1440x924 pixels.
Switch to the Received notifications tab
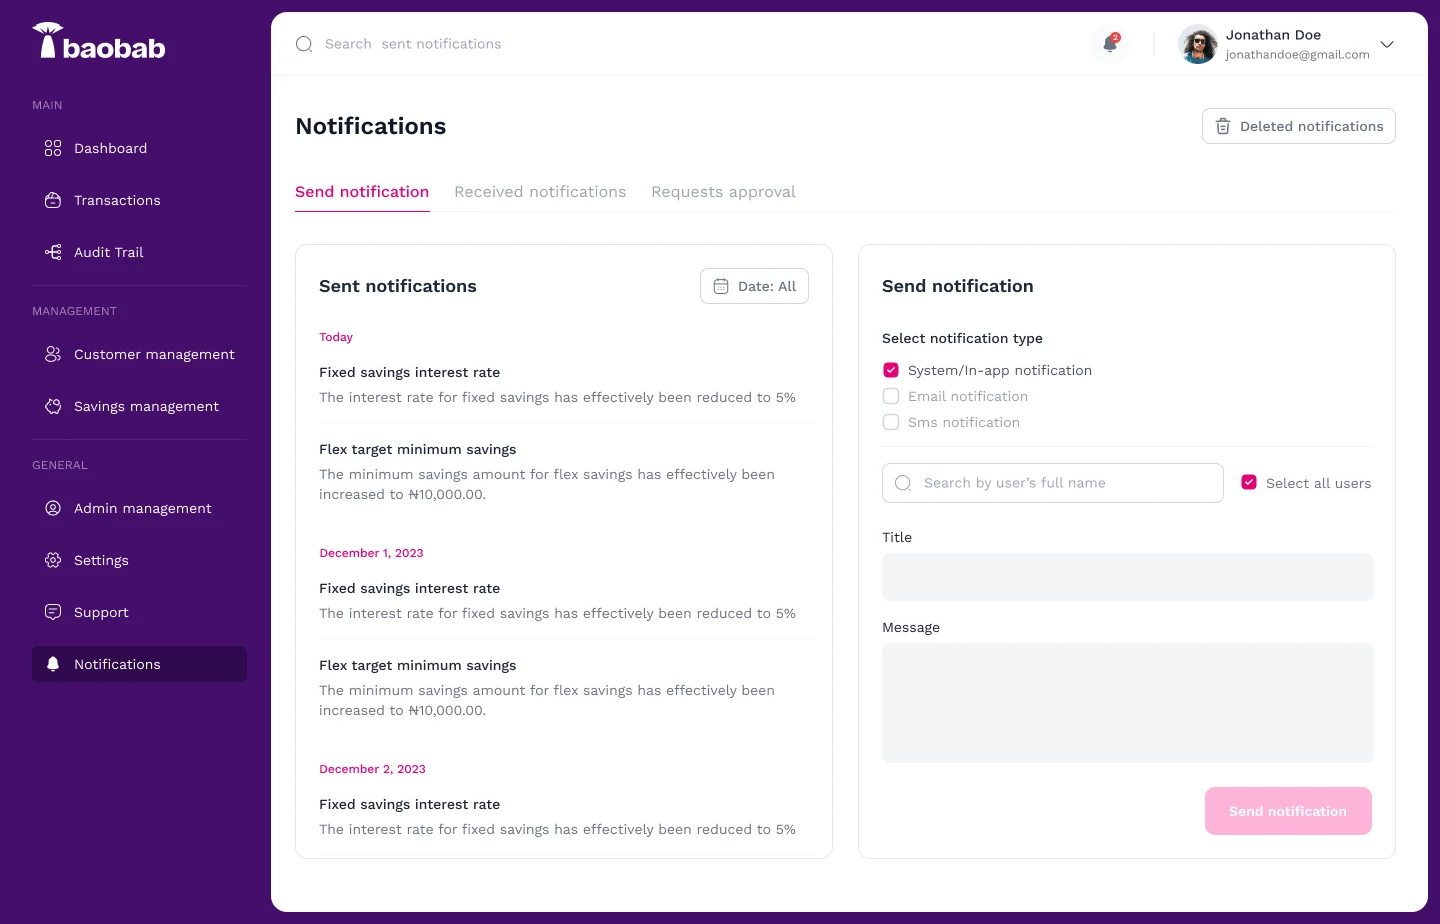click(540, 192)
